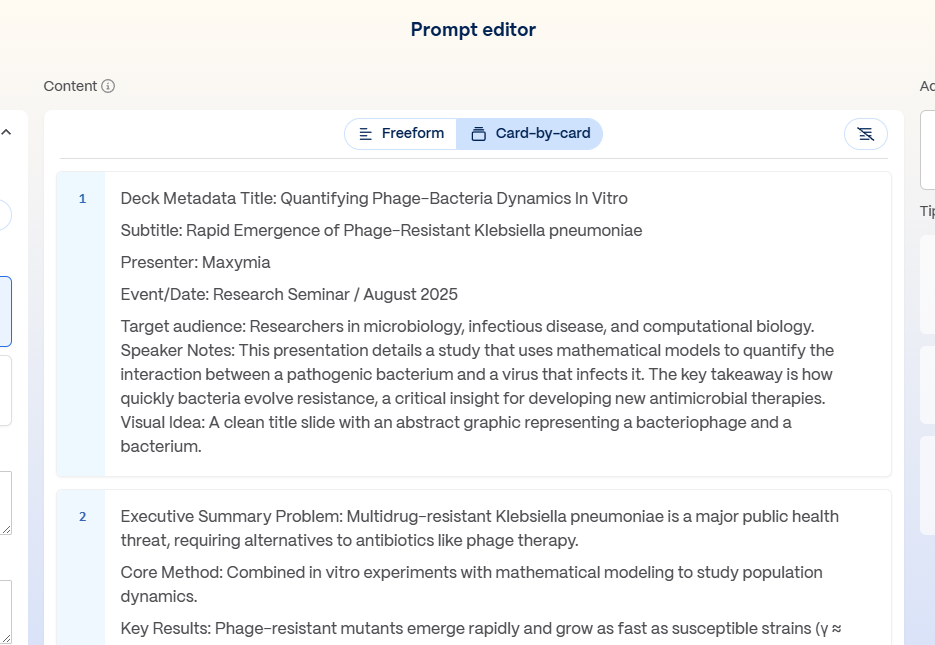Image resolution: width=935 pixels, height=645 pixels.
Task: Click the Target audience paragraph
Action: click(467, 327)
